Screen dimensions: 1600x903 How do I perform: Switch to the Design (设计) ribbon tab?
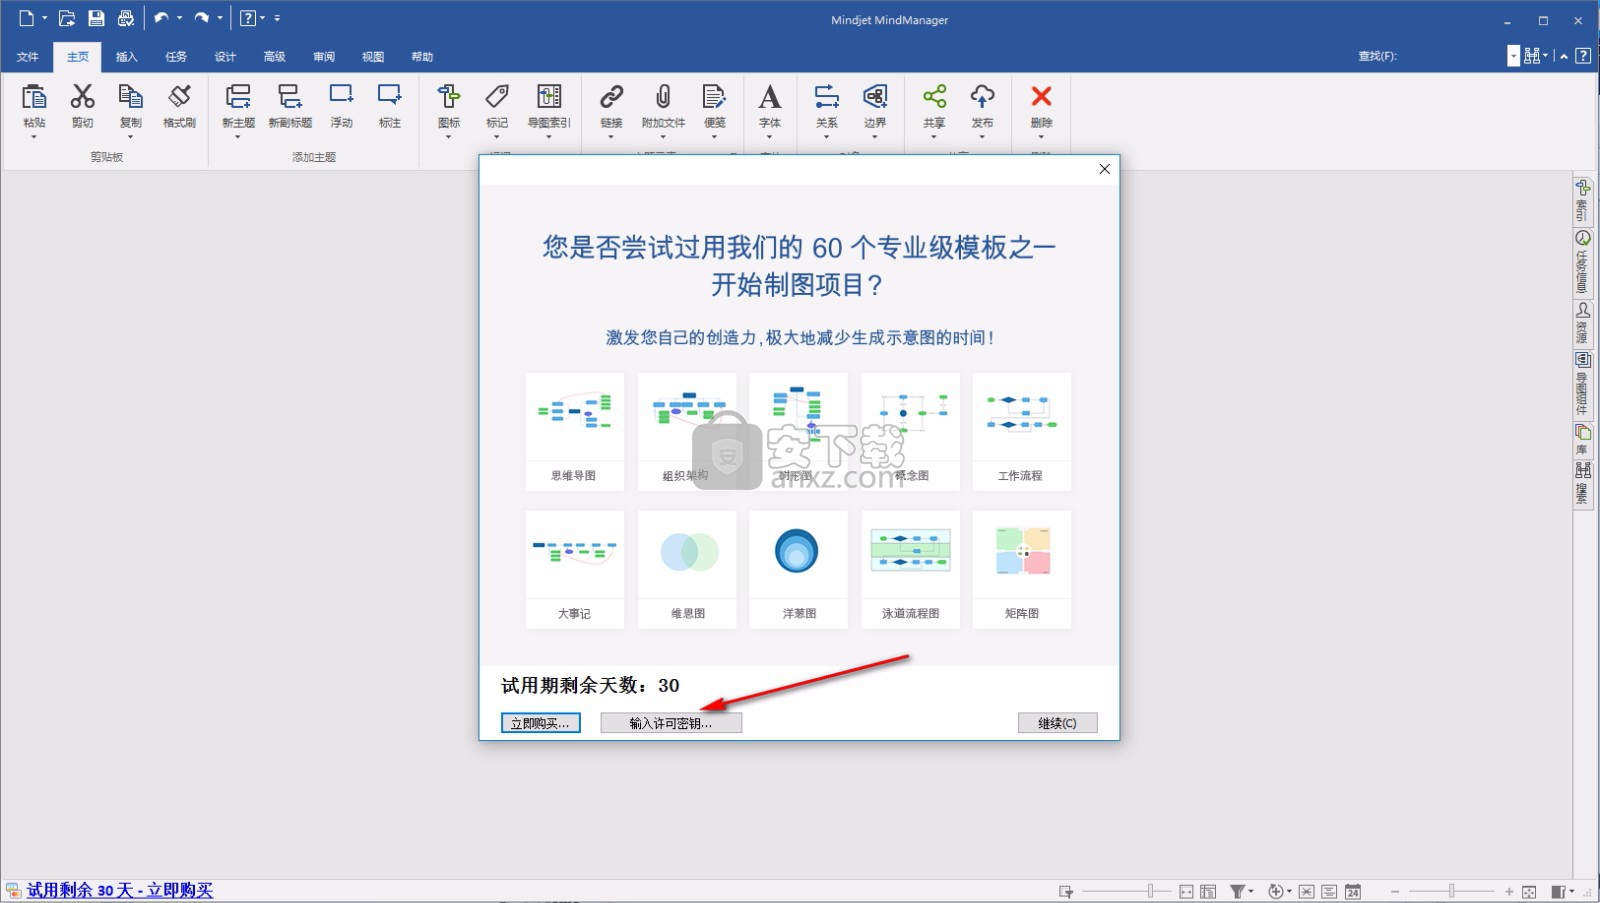pos(225,57)
